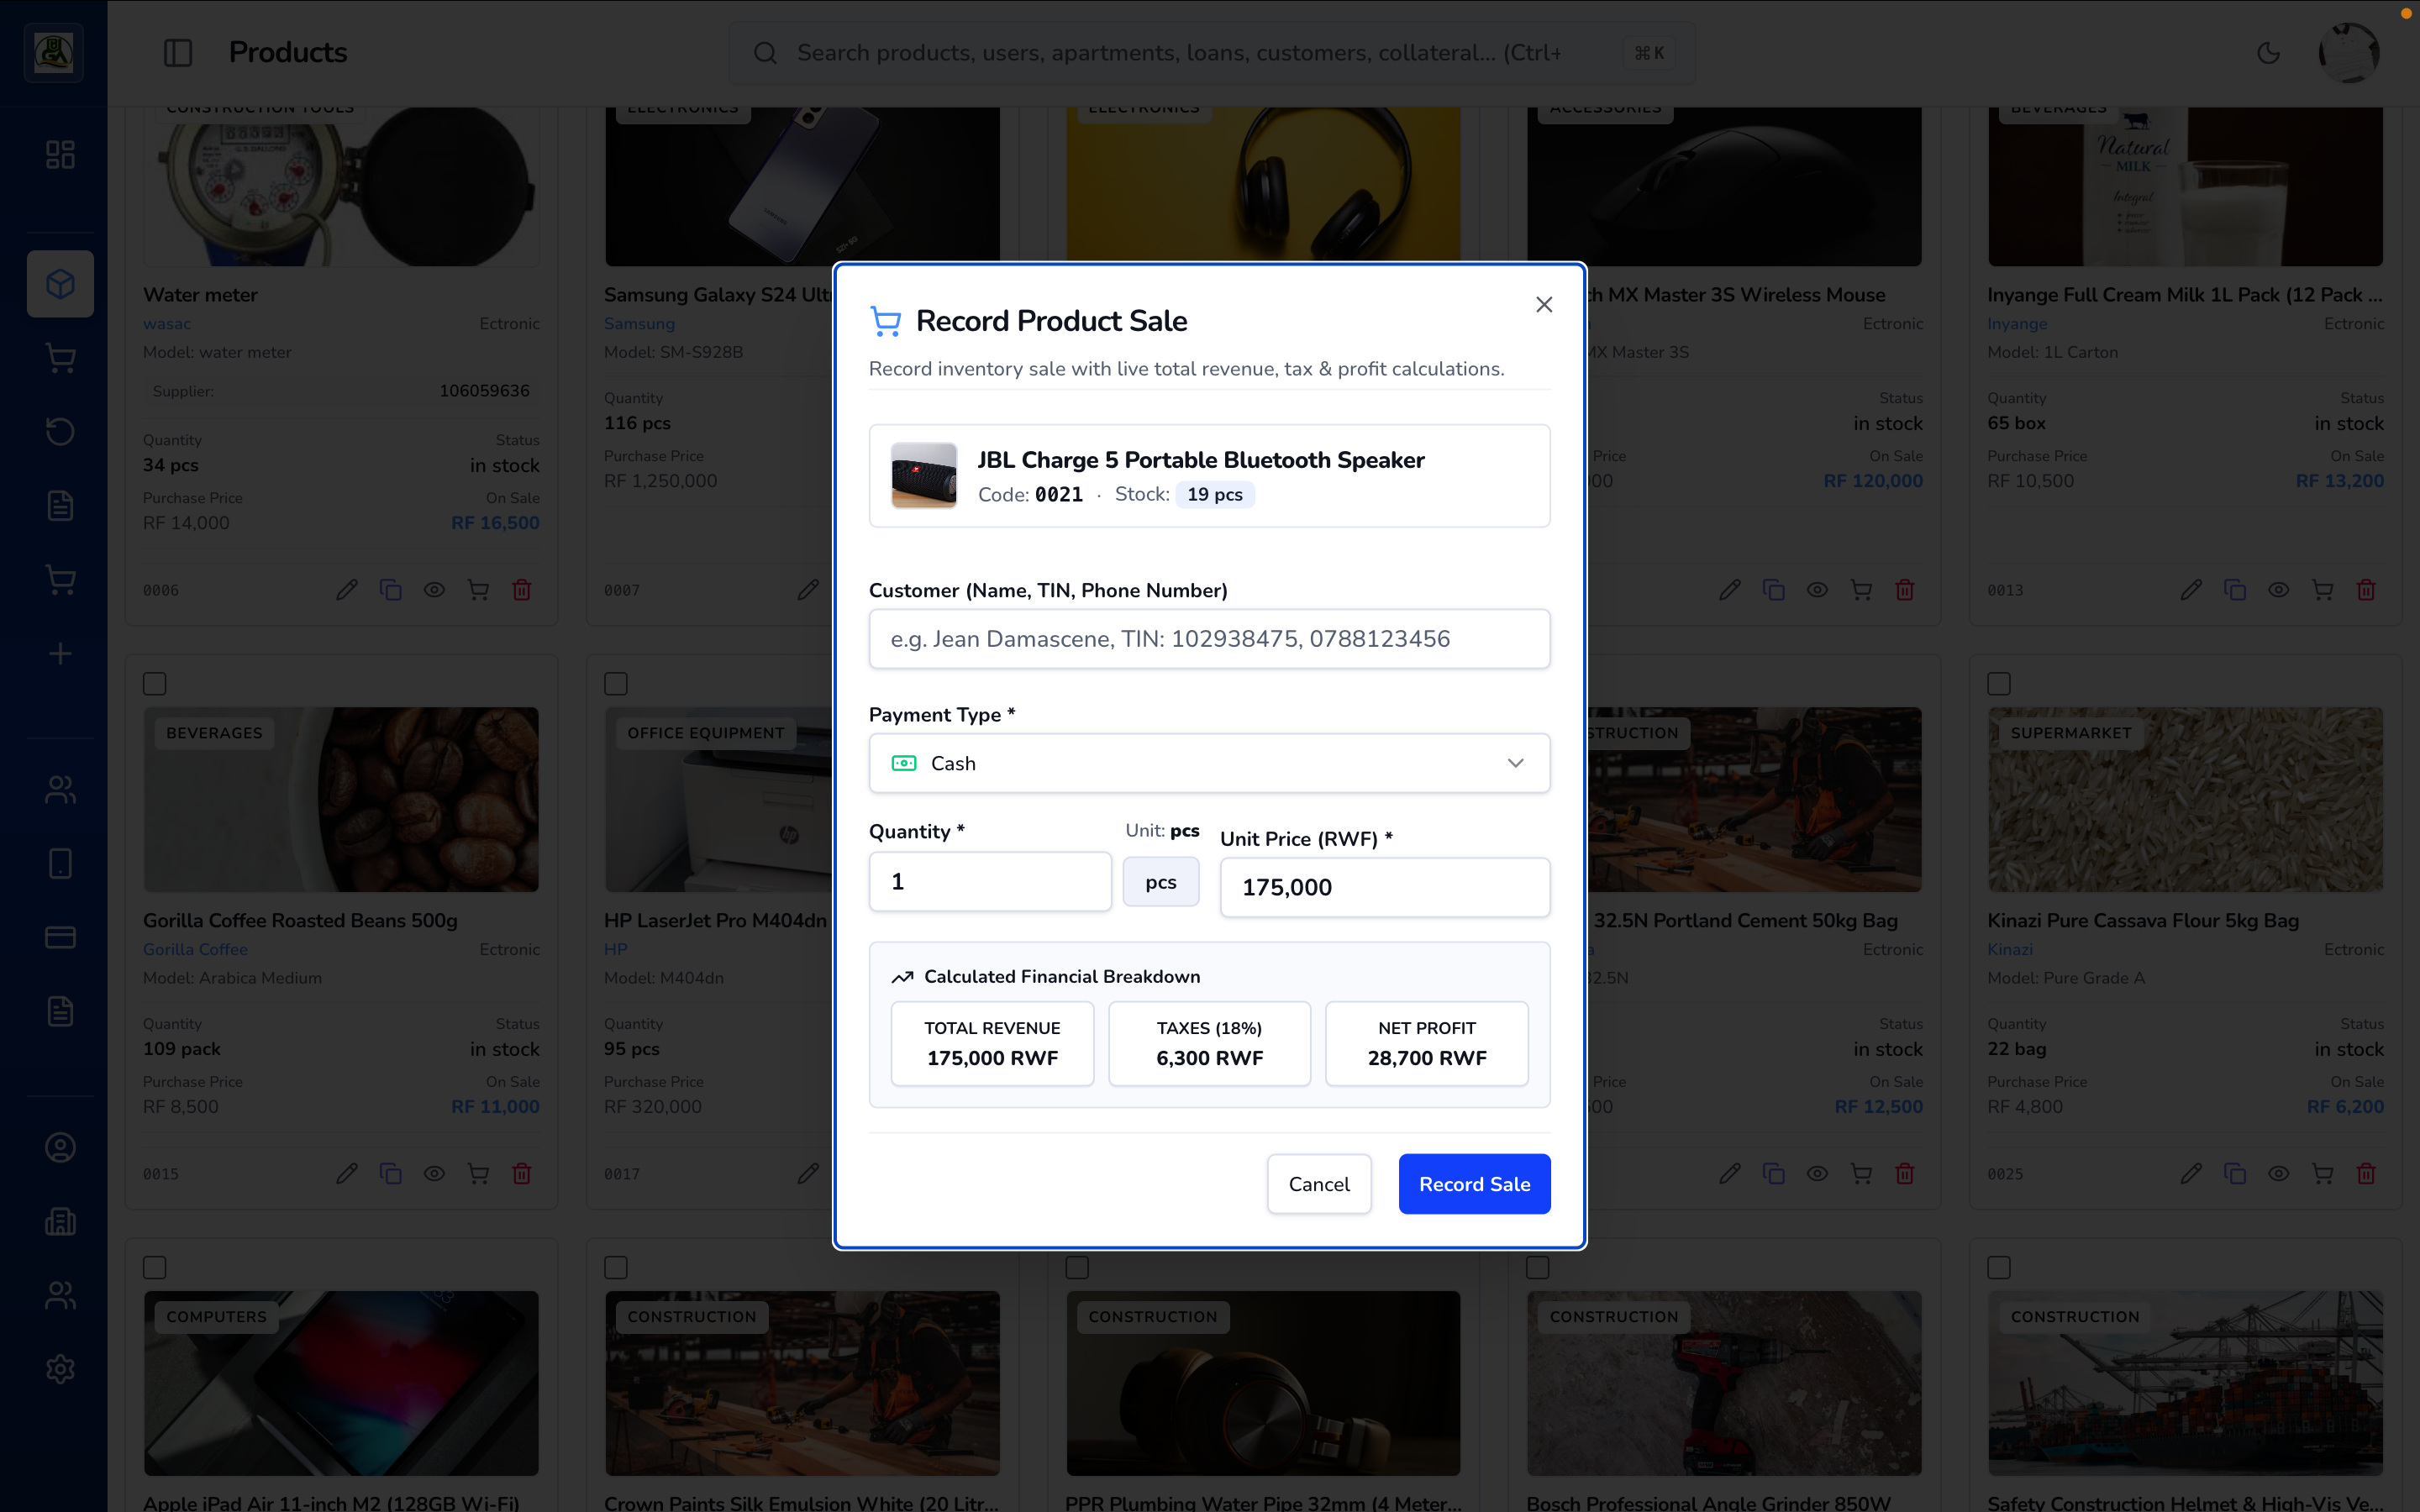Open the credit card icon in sidebar
Viewport: 2420px width, 1512px height.
pos(60,937)
